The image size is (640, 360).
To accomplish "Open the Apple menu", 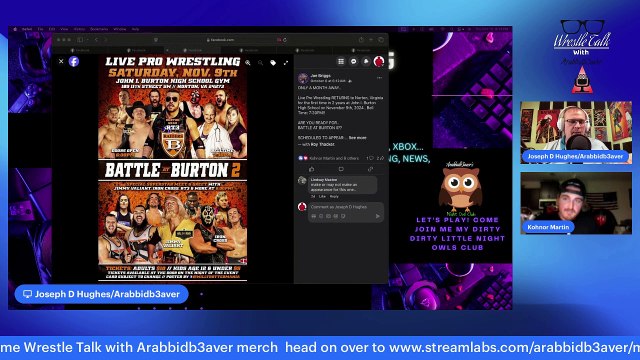I will point(16,29).
